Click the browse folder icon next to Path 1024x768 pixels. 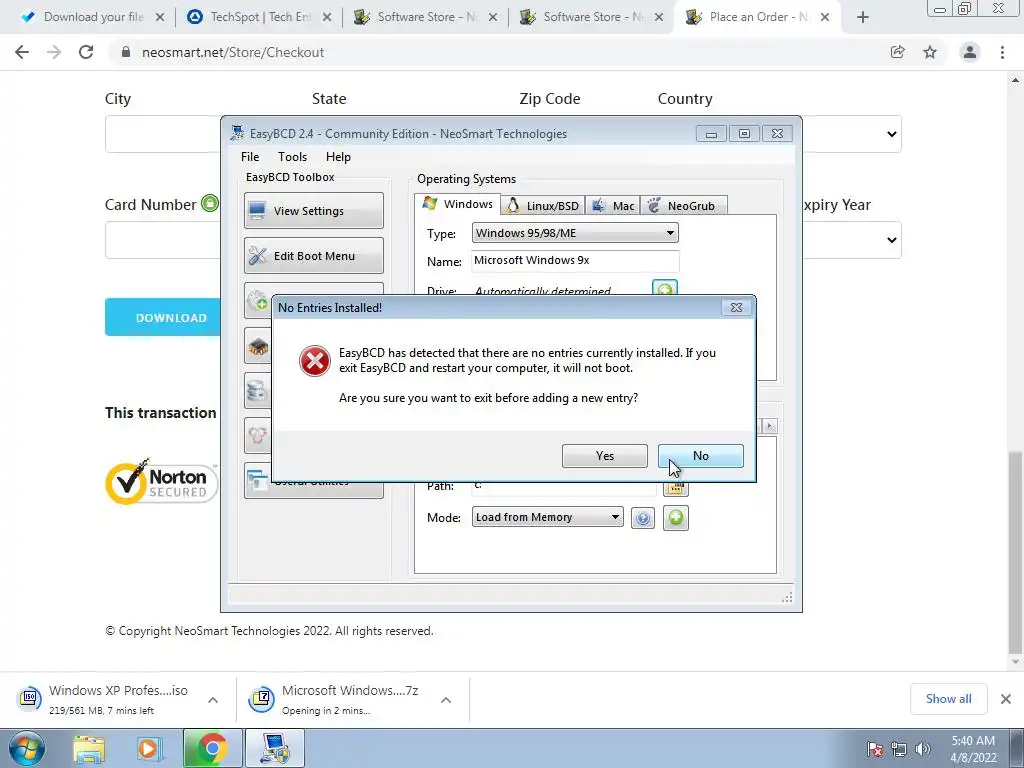[675, 488]
